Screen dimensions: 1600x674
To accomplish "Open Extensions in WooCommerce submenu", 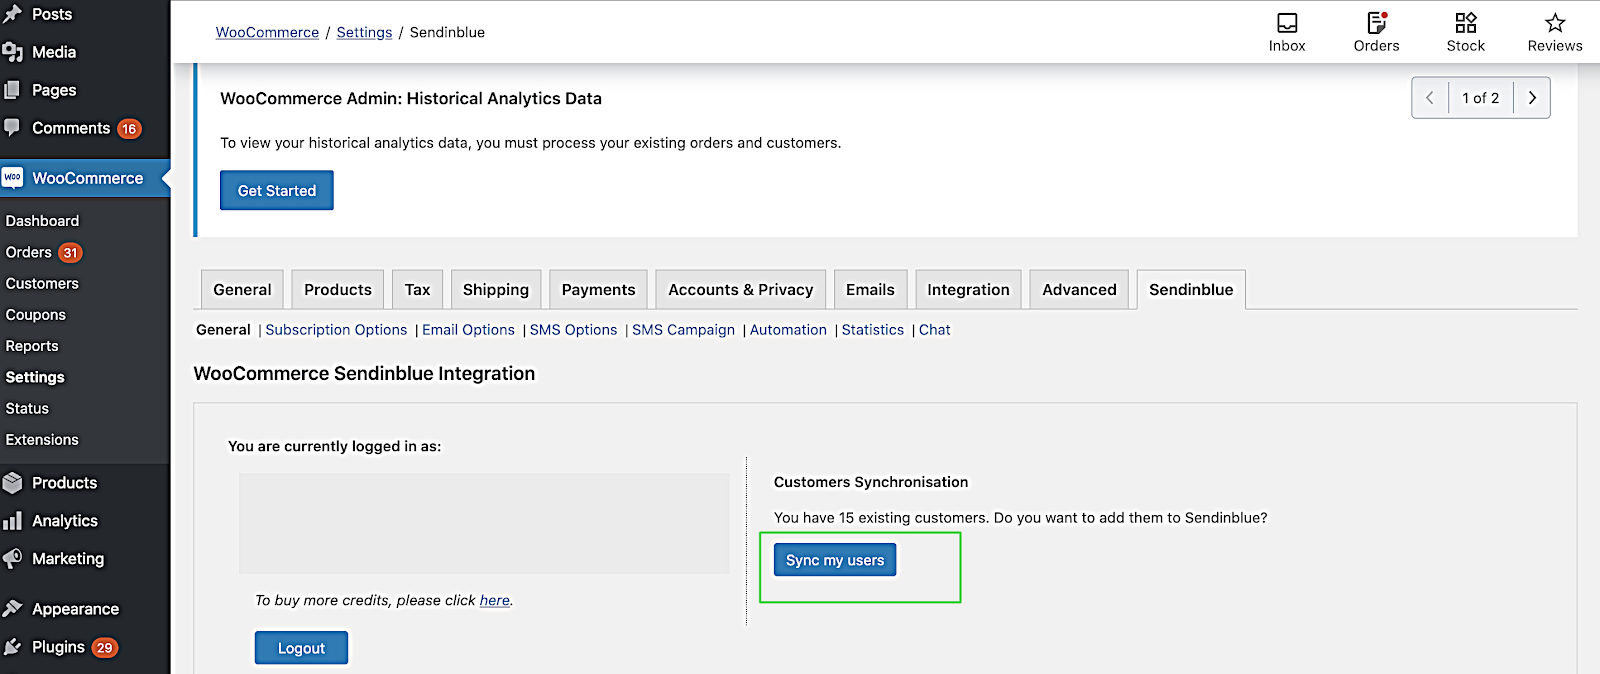I will (x=42, y=440).
